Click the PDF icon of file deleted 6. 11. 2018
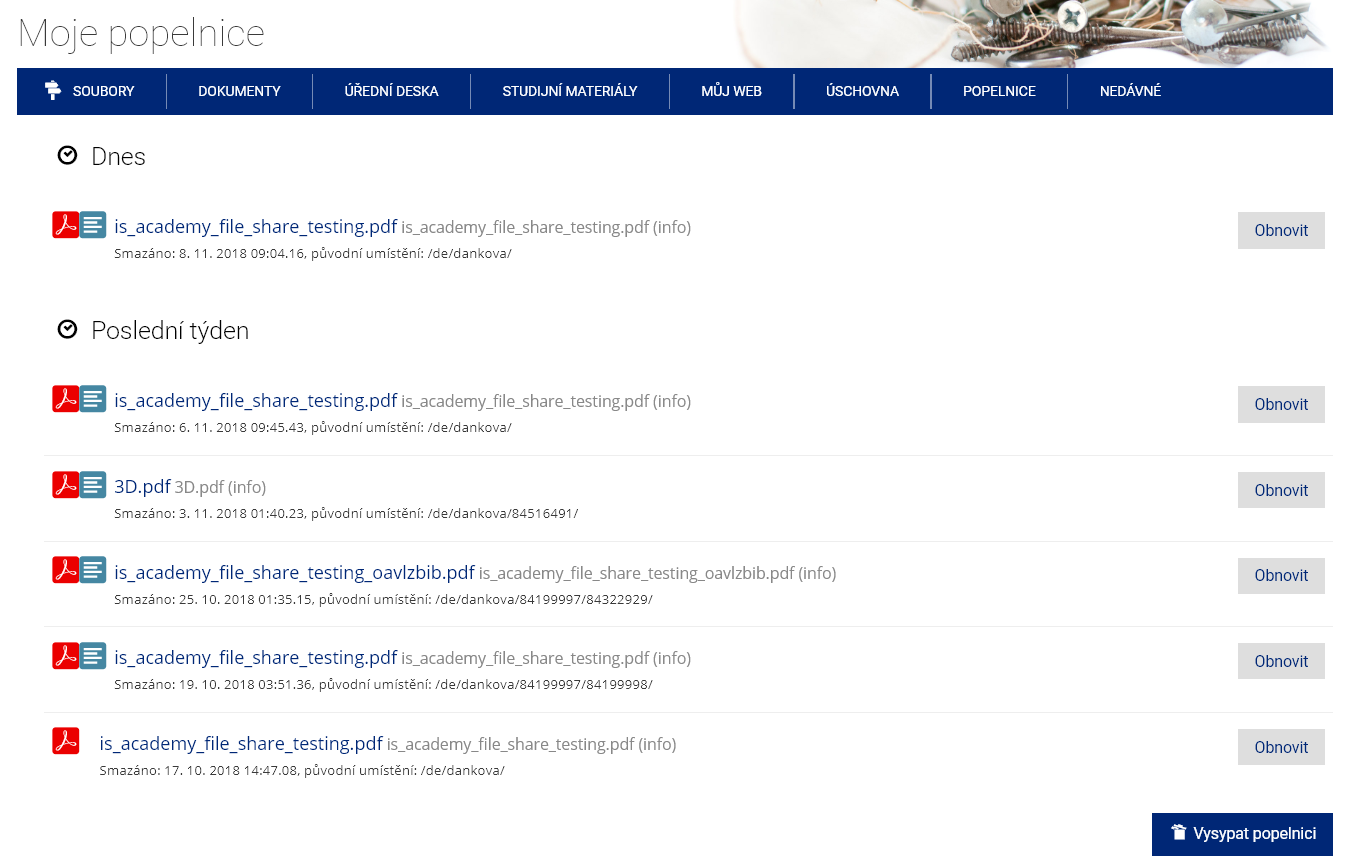The image size is (1360, 866). point(65,399)
